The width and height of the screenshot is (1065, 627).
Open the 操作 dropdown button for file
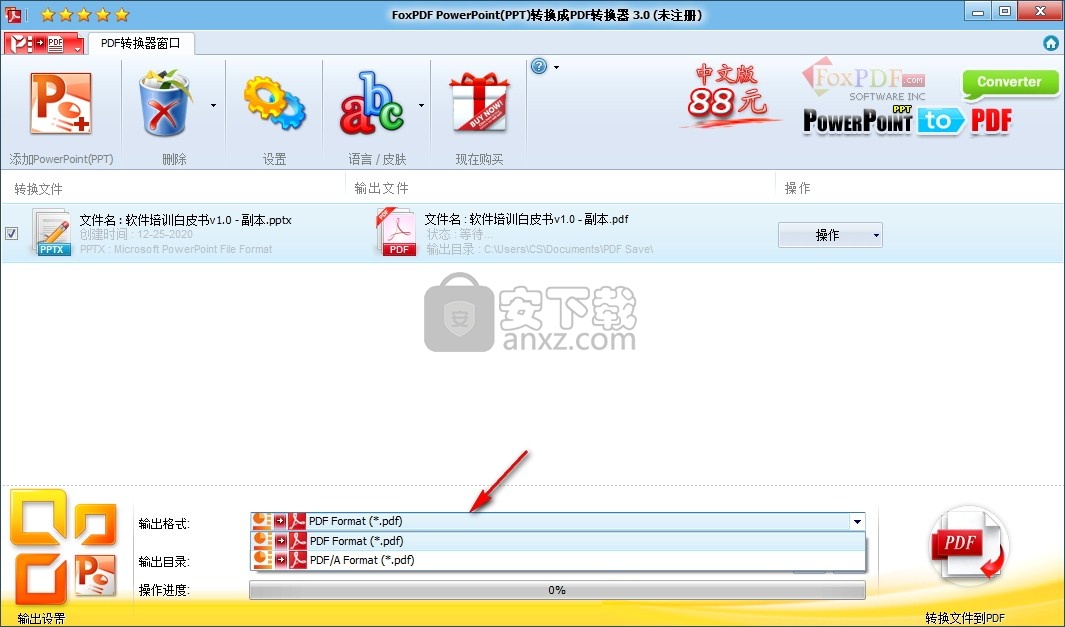coord(830,235)
